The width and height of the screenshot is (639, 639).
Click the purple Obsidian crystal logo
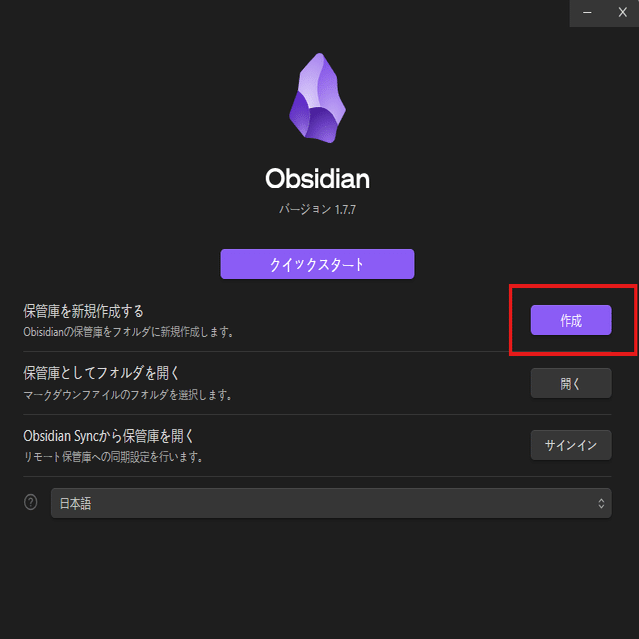point(317,98)
